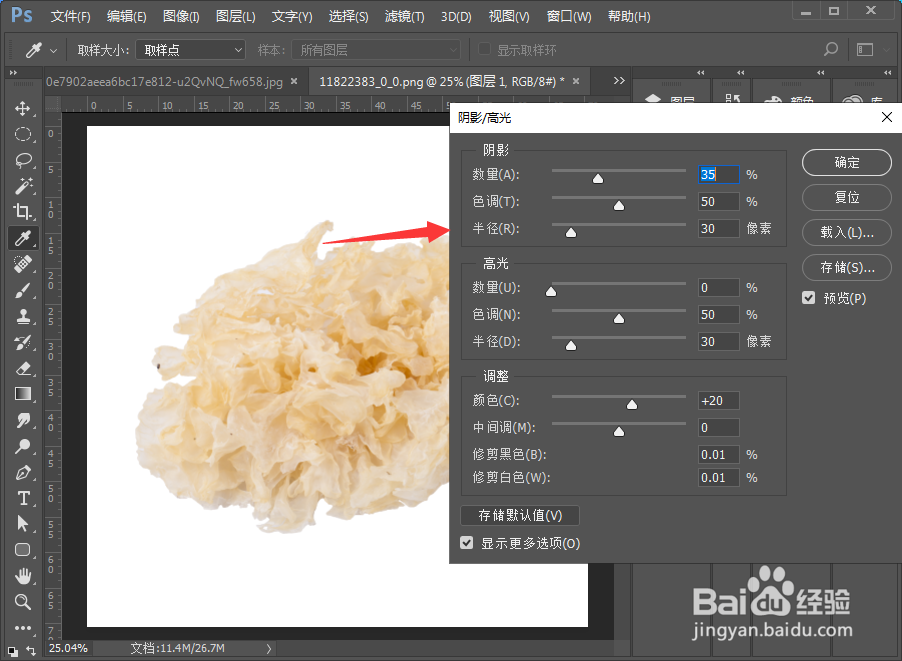The height and width of the screenshot is (661, 902).
Task: Select the Healing Brush tool
Action: (x=23, y=264)
